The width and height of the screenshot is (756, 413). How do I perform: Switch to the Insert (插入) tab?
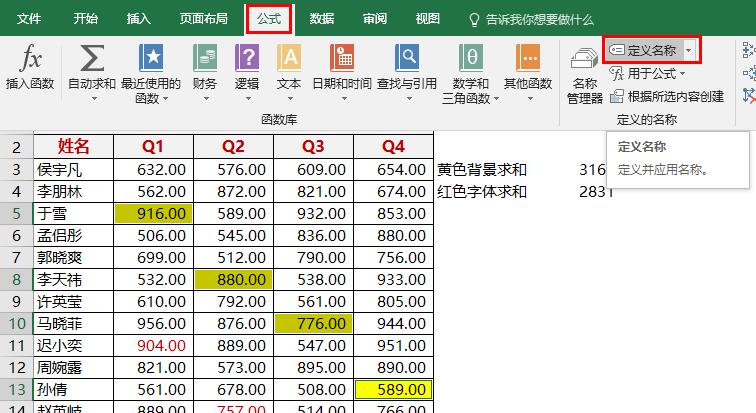(x=139, y=19)
